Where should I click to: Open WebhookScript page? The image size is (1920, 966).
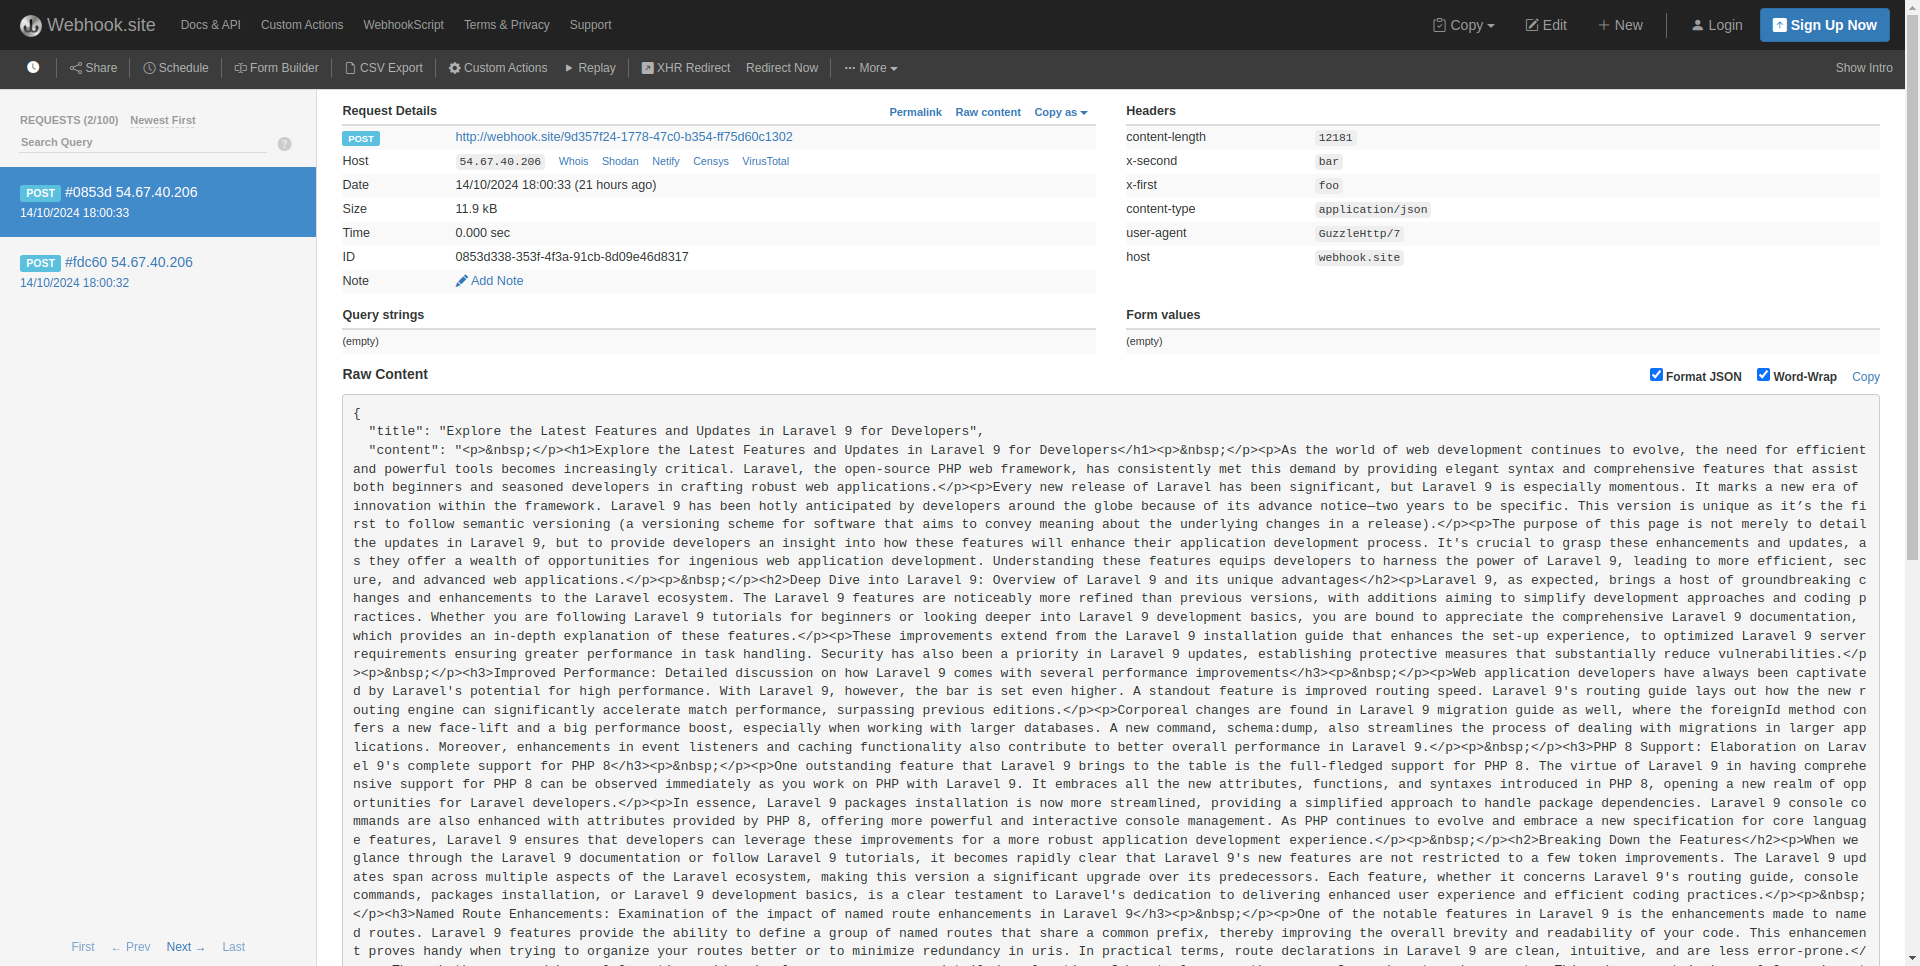(403, 25)
